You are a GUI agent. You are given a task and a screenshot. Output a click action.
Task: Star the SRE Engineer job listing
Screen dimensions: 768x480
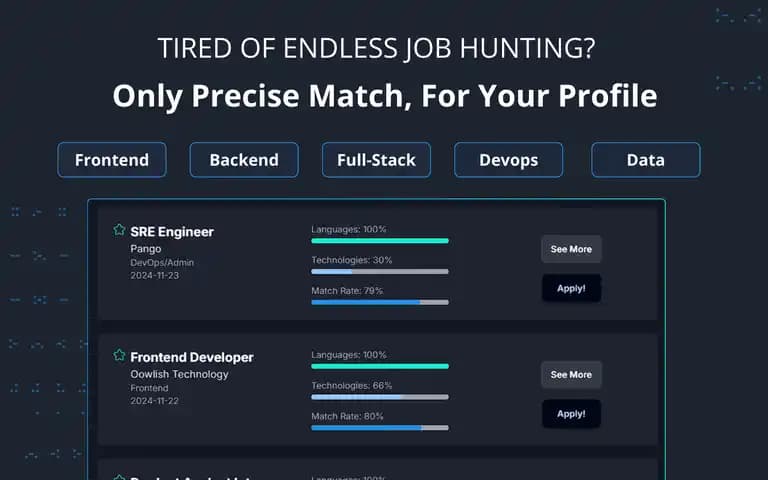pyautogui.click(x=119, y=230)
